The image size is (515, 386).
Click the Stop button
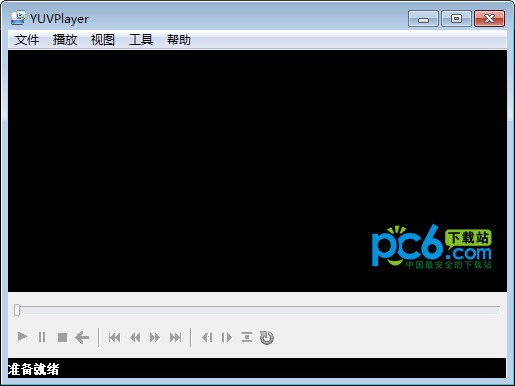click(x=62, y=337)
